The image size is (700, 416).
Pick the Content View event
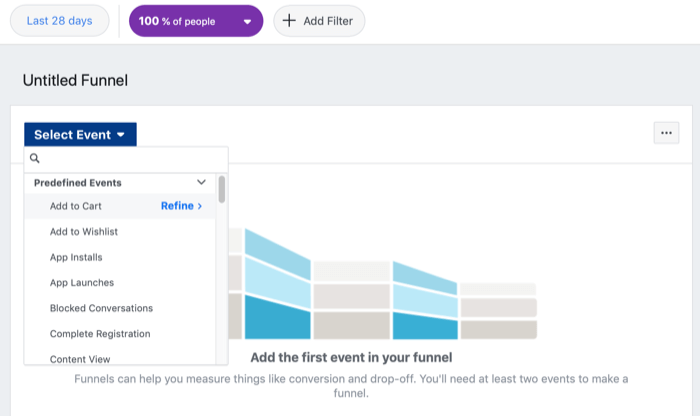80,358
